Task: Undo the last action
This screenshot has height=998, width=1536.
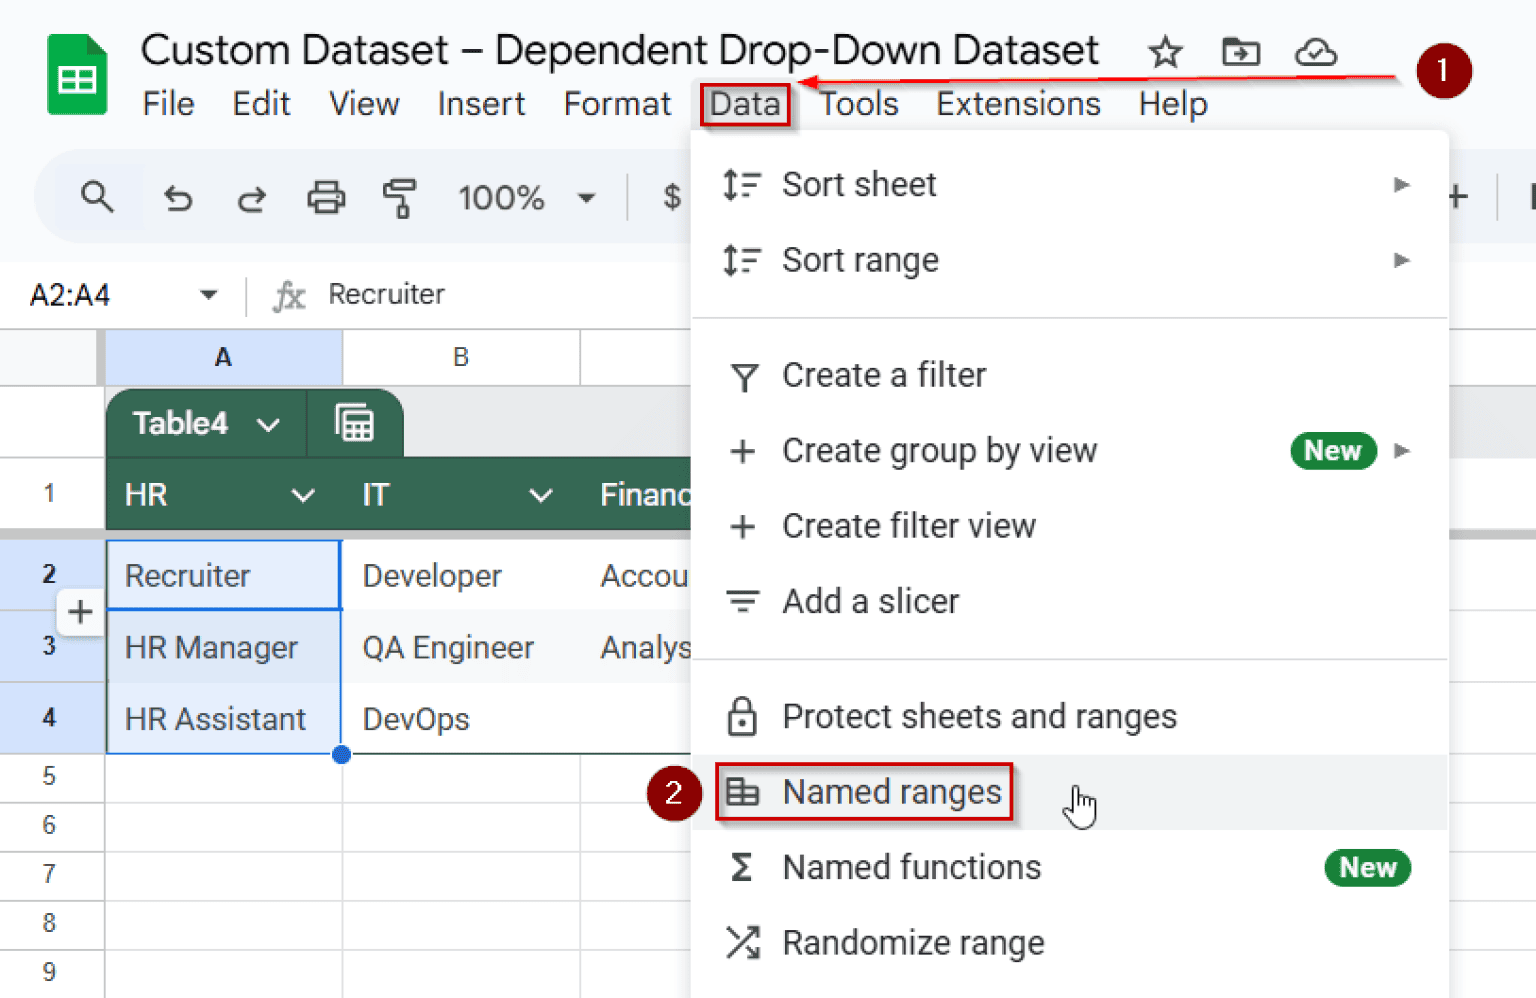Action: (177, 197)
